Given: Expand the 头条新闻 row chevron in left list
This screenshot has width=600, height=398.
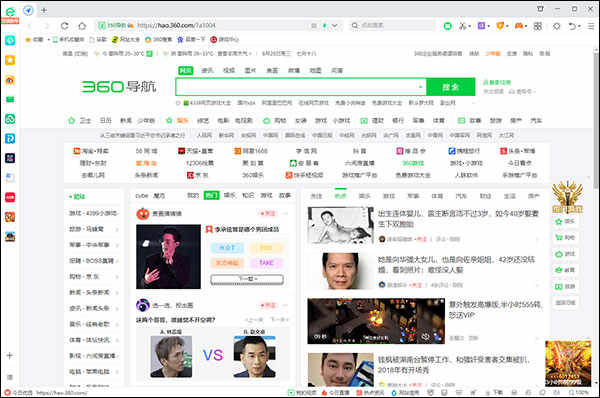Looking at the screenshot, I should point(117,292).
